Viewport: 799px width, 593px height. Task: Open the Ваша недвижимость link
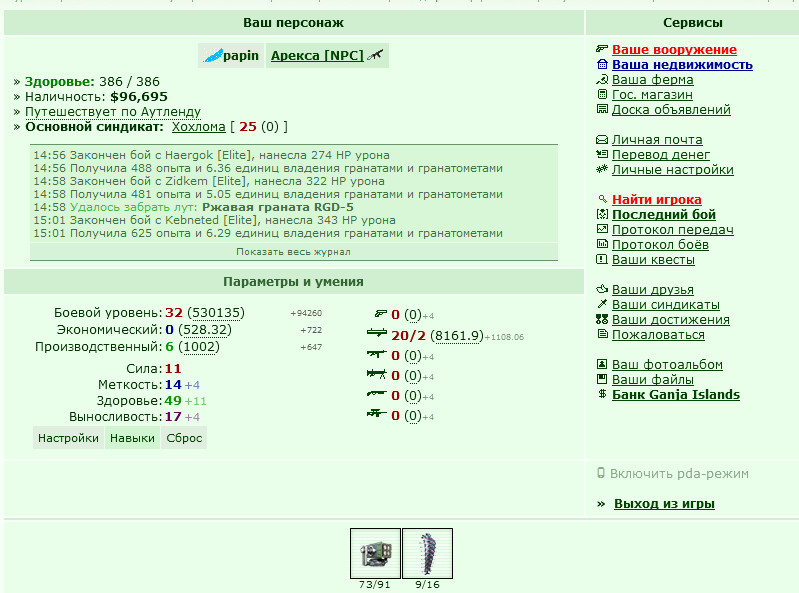point(682,65)
